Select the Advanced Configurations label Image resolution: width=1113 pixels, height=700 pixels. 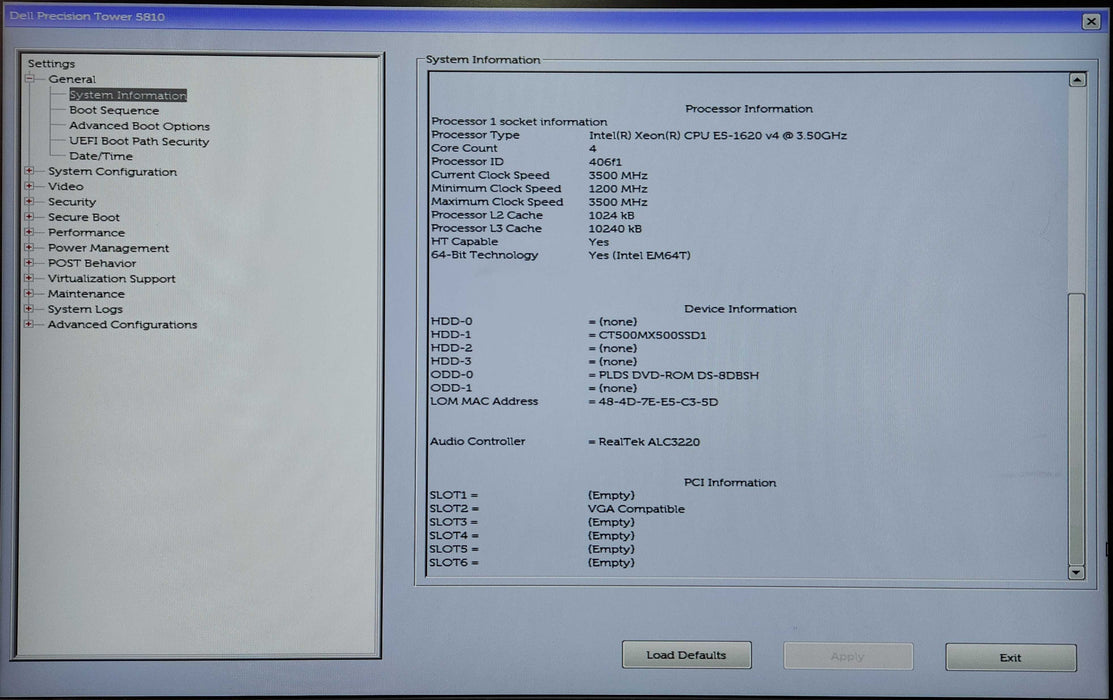(122, 324)
